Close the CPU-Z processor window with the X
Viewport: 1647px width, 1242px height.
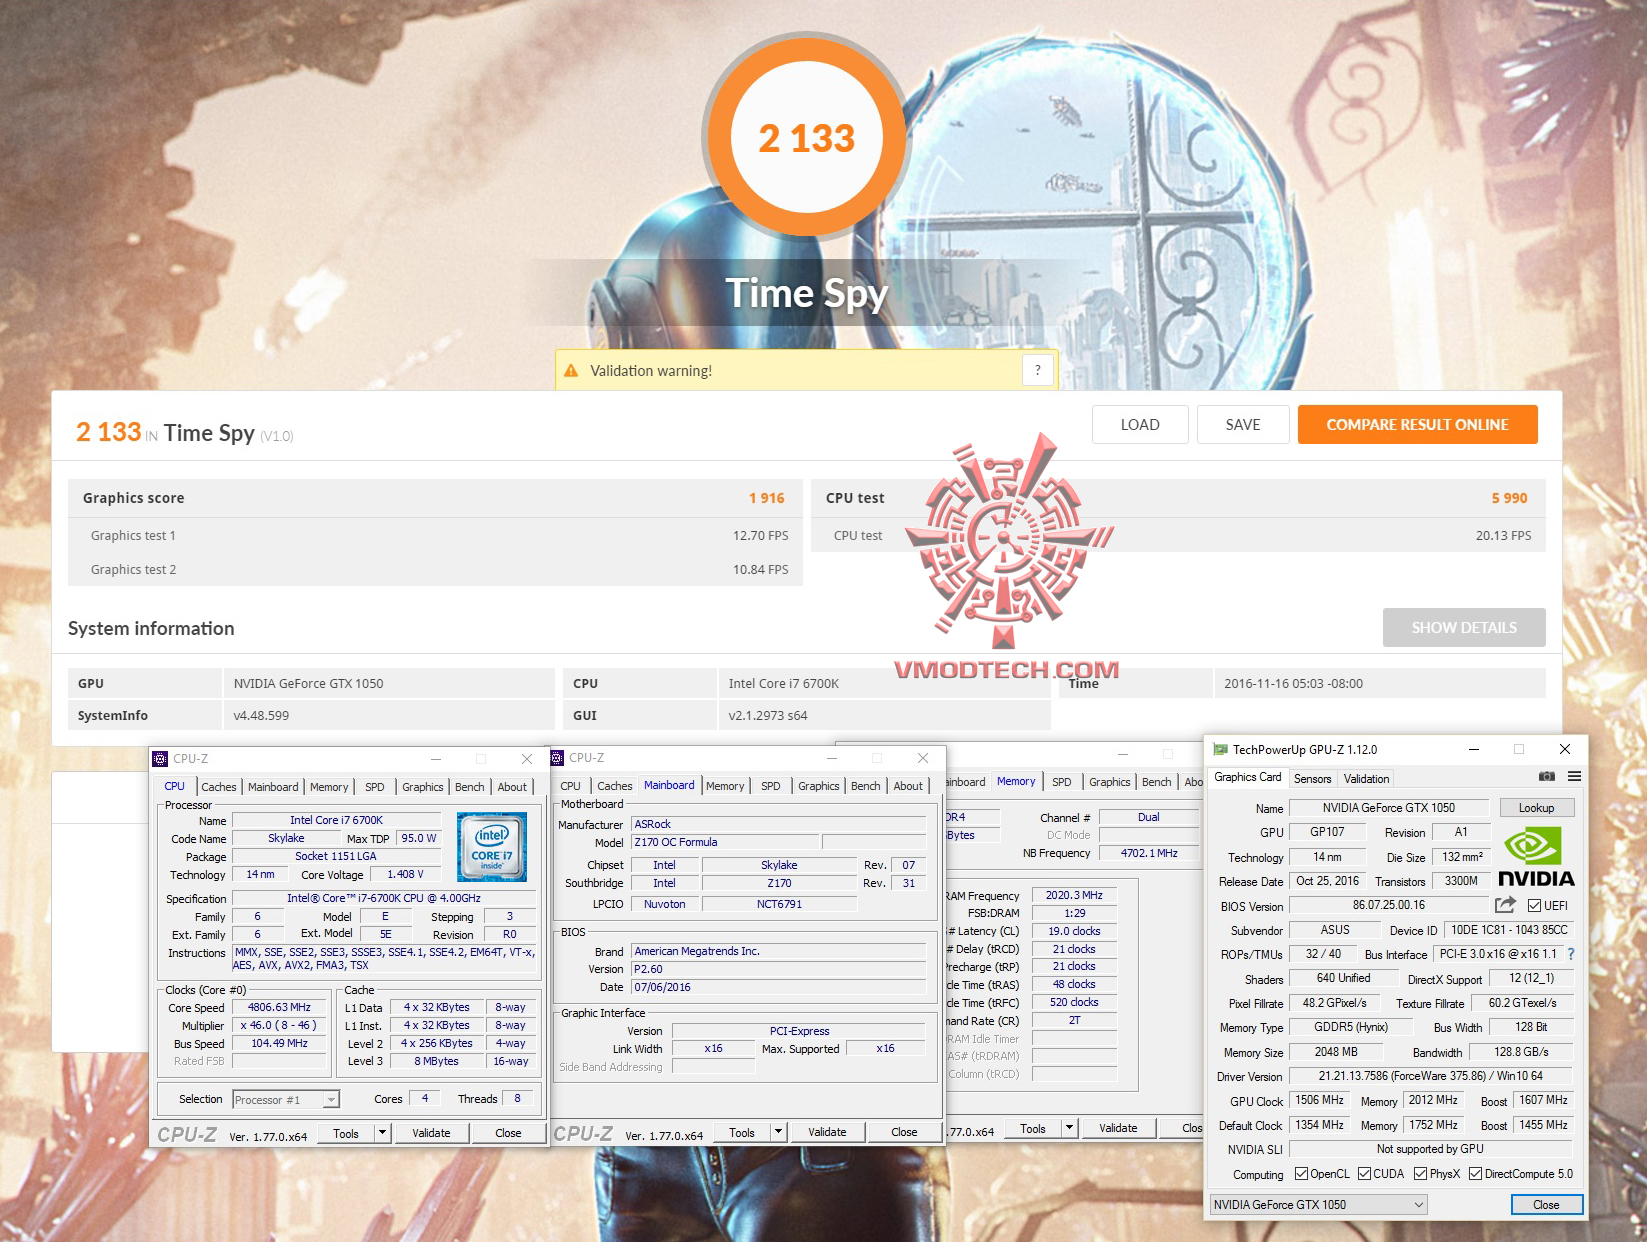coord(527,759)
